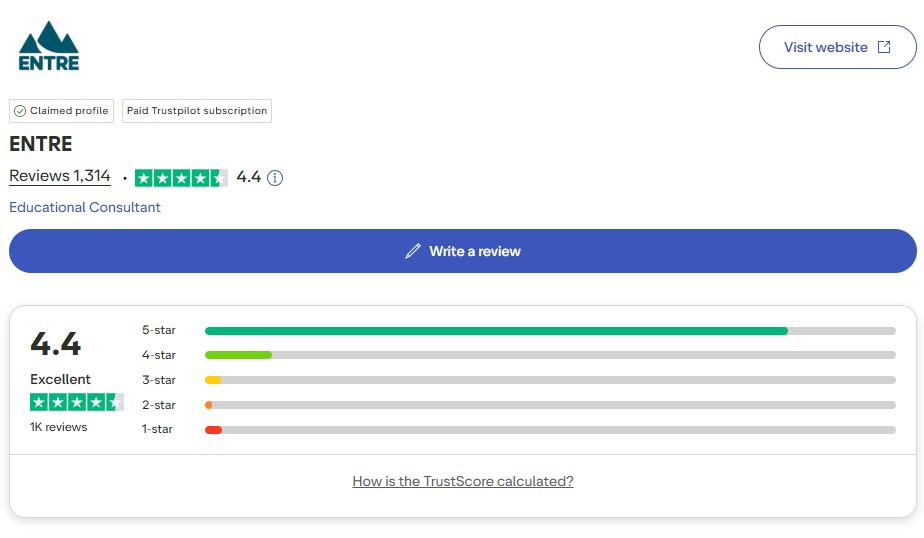Image resolution: width=924 pixels, height=538 pixels.
Task: Click the external link icon on Visit website
Action: (x=884, y=47)
